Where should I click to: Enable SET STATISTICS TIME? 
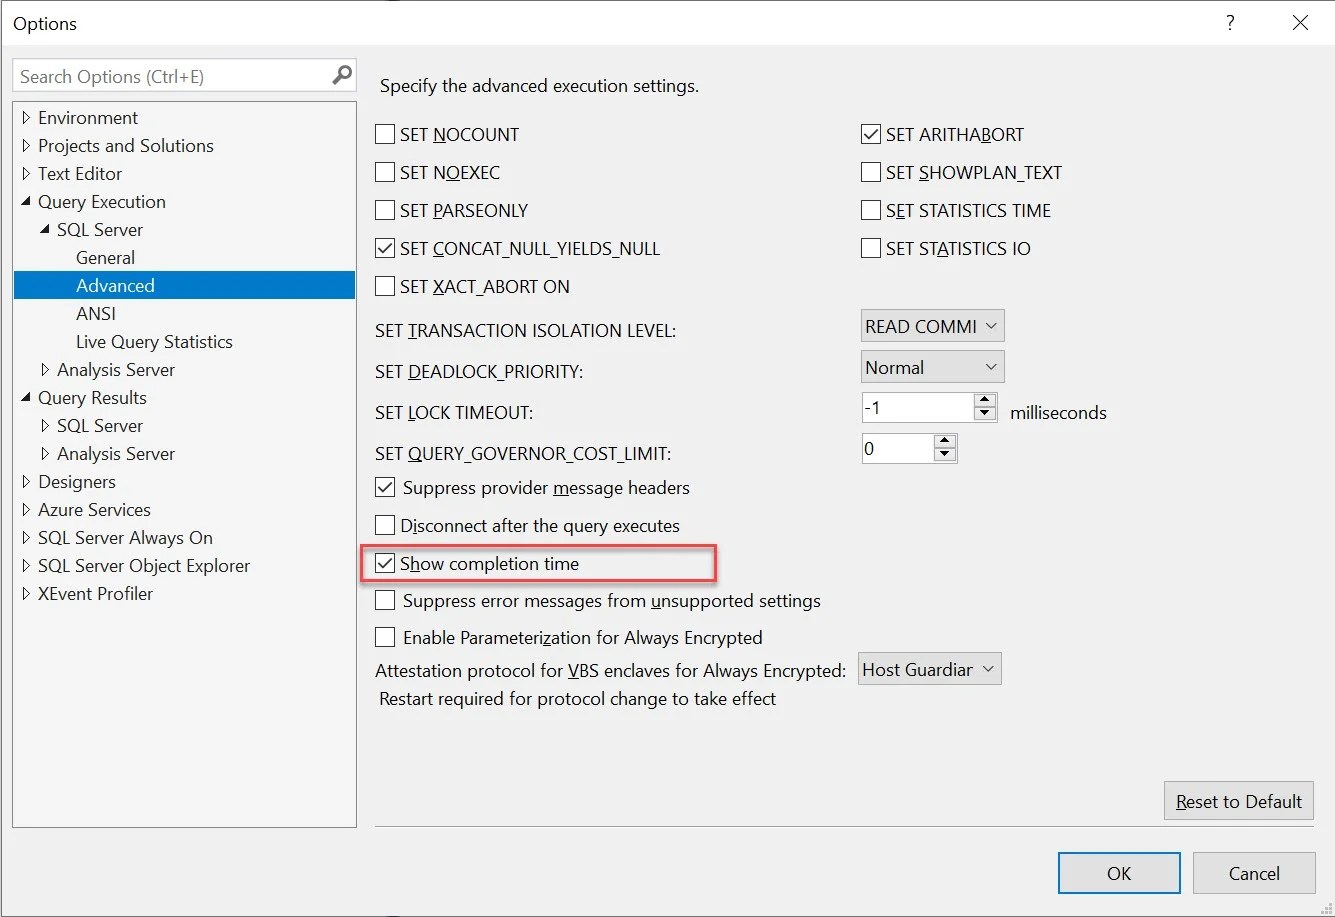870,210
